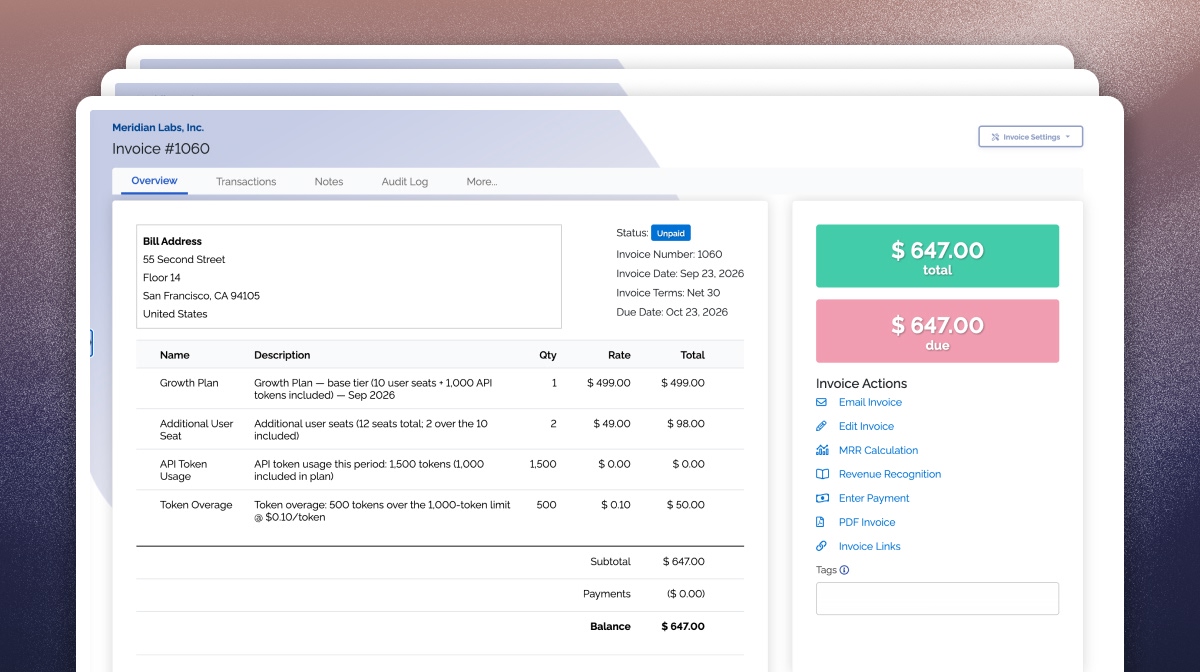Click the book icon beside Revenue Recognition

coord(821,474)
